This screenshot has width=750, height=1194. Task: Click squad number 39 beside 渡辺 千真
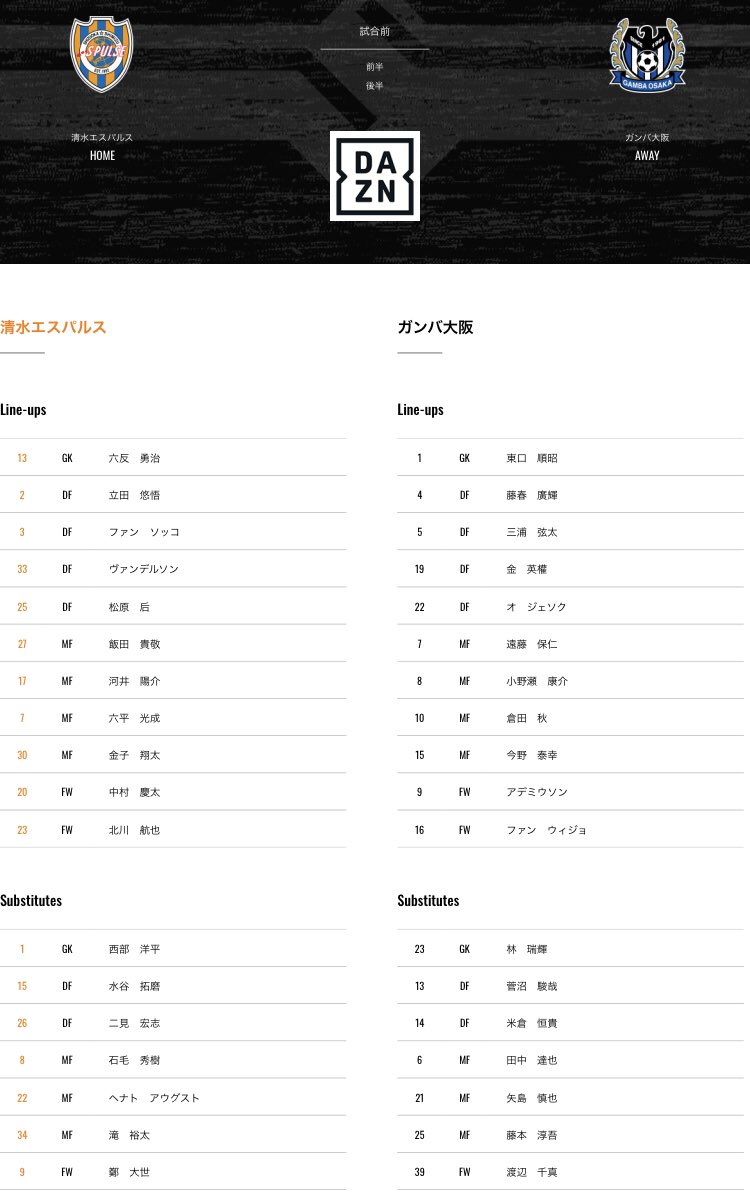[420, 1173]
